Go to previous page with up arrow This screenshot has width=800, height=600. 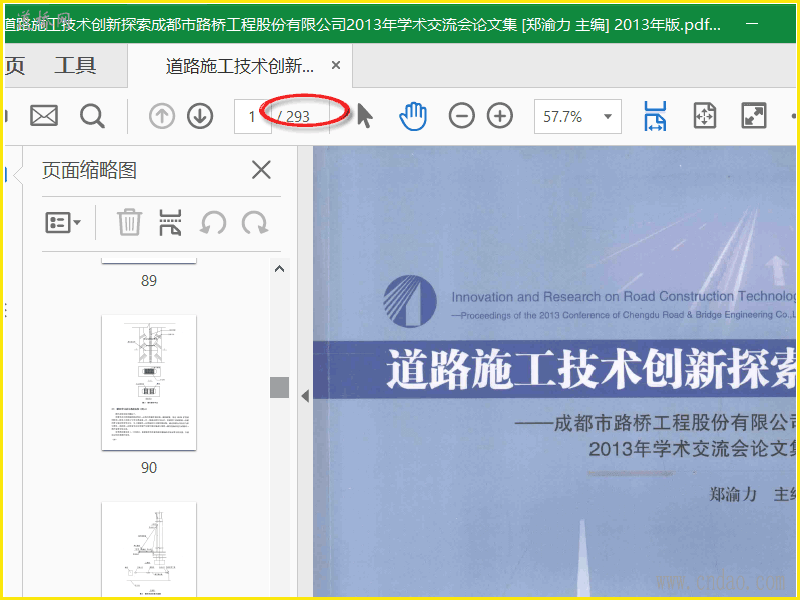[162, 116]
